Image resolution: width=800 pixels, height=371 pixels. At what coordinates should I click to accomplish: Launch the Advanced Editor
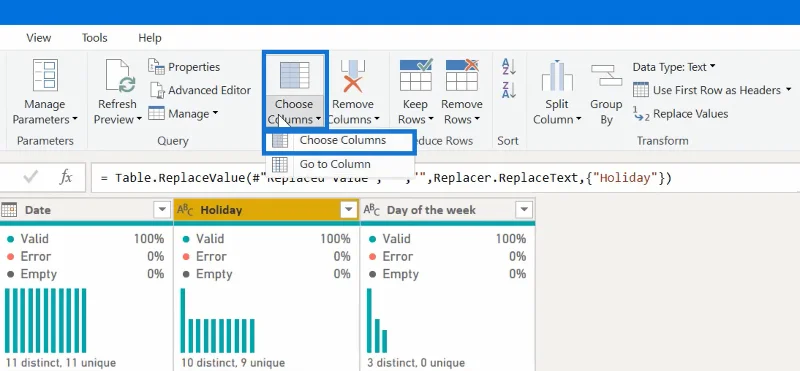click(200, 90)
